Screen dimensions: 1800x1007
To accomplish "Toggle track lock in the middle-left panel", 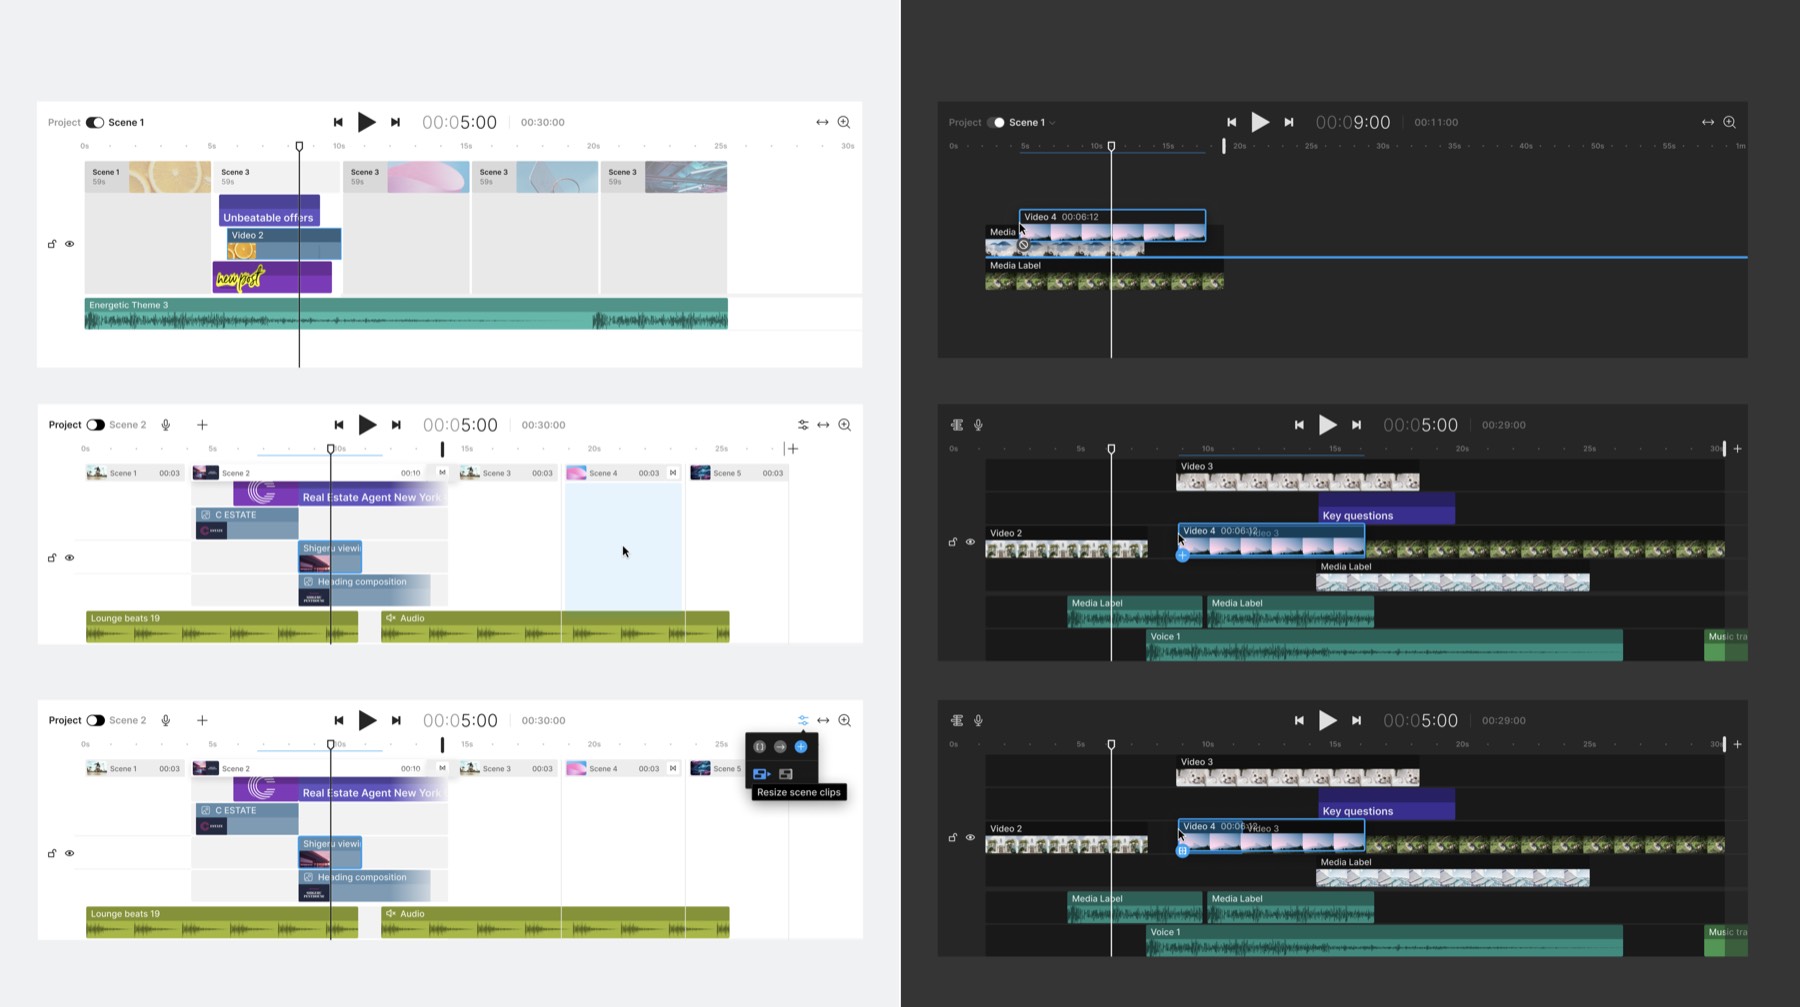I will (x=52, y=558).
